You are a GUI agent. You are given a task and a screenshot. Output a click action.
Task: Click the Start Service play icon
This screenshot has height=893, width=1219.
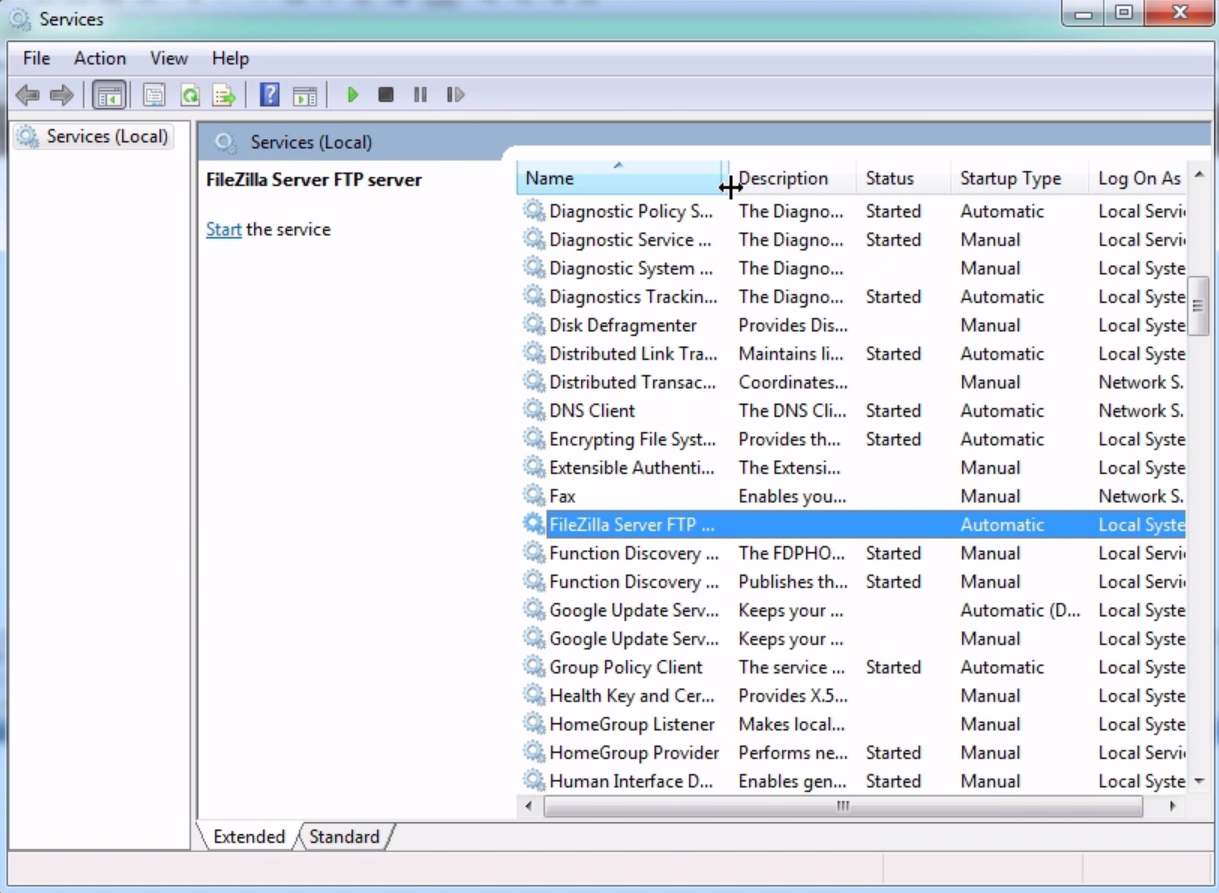coord(352,95)
